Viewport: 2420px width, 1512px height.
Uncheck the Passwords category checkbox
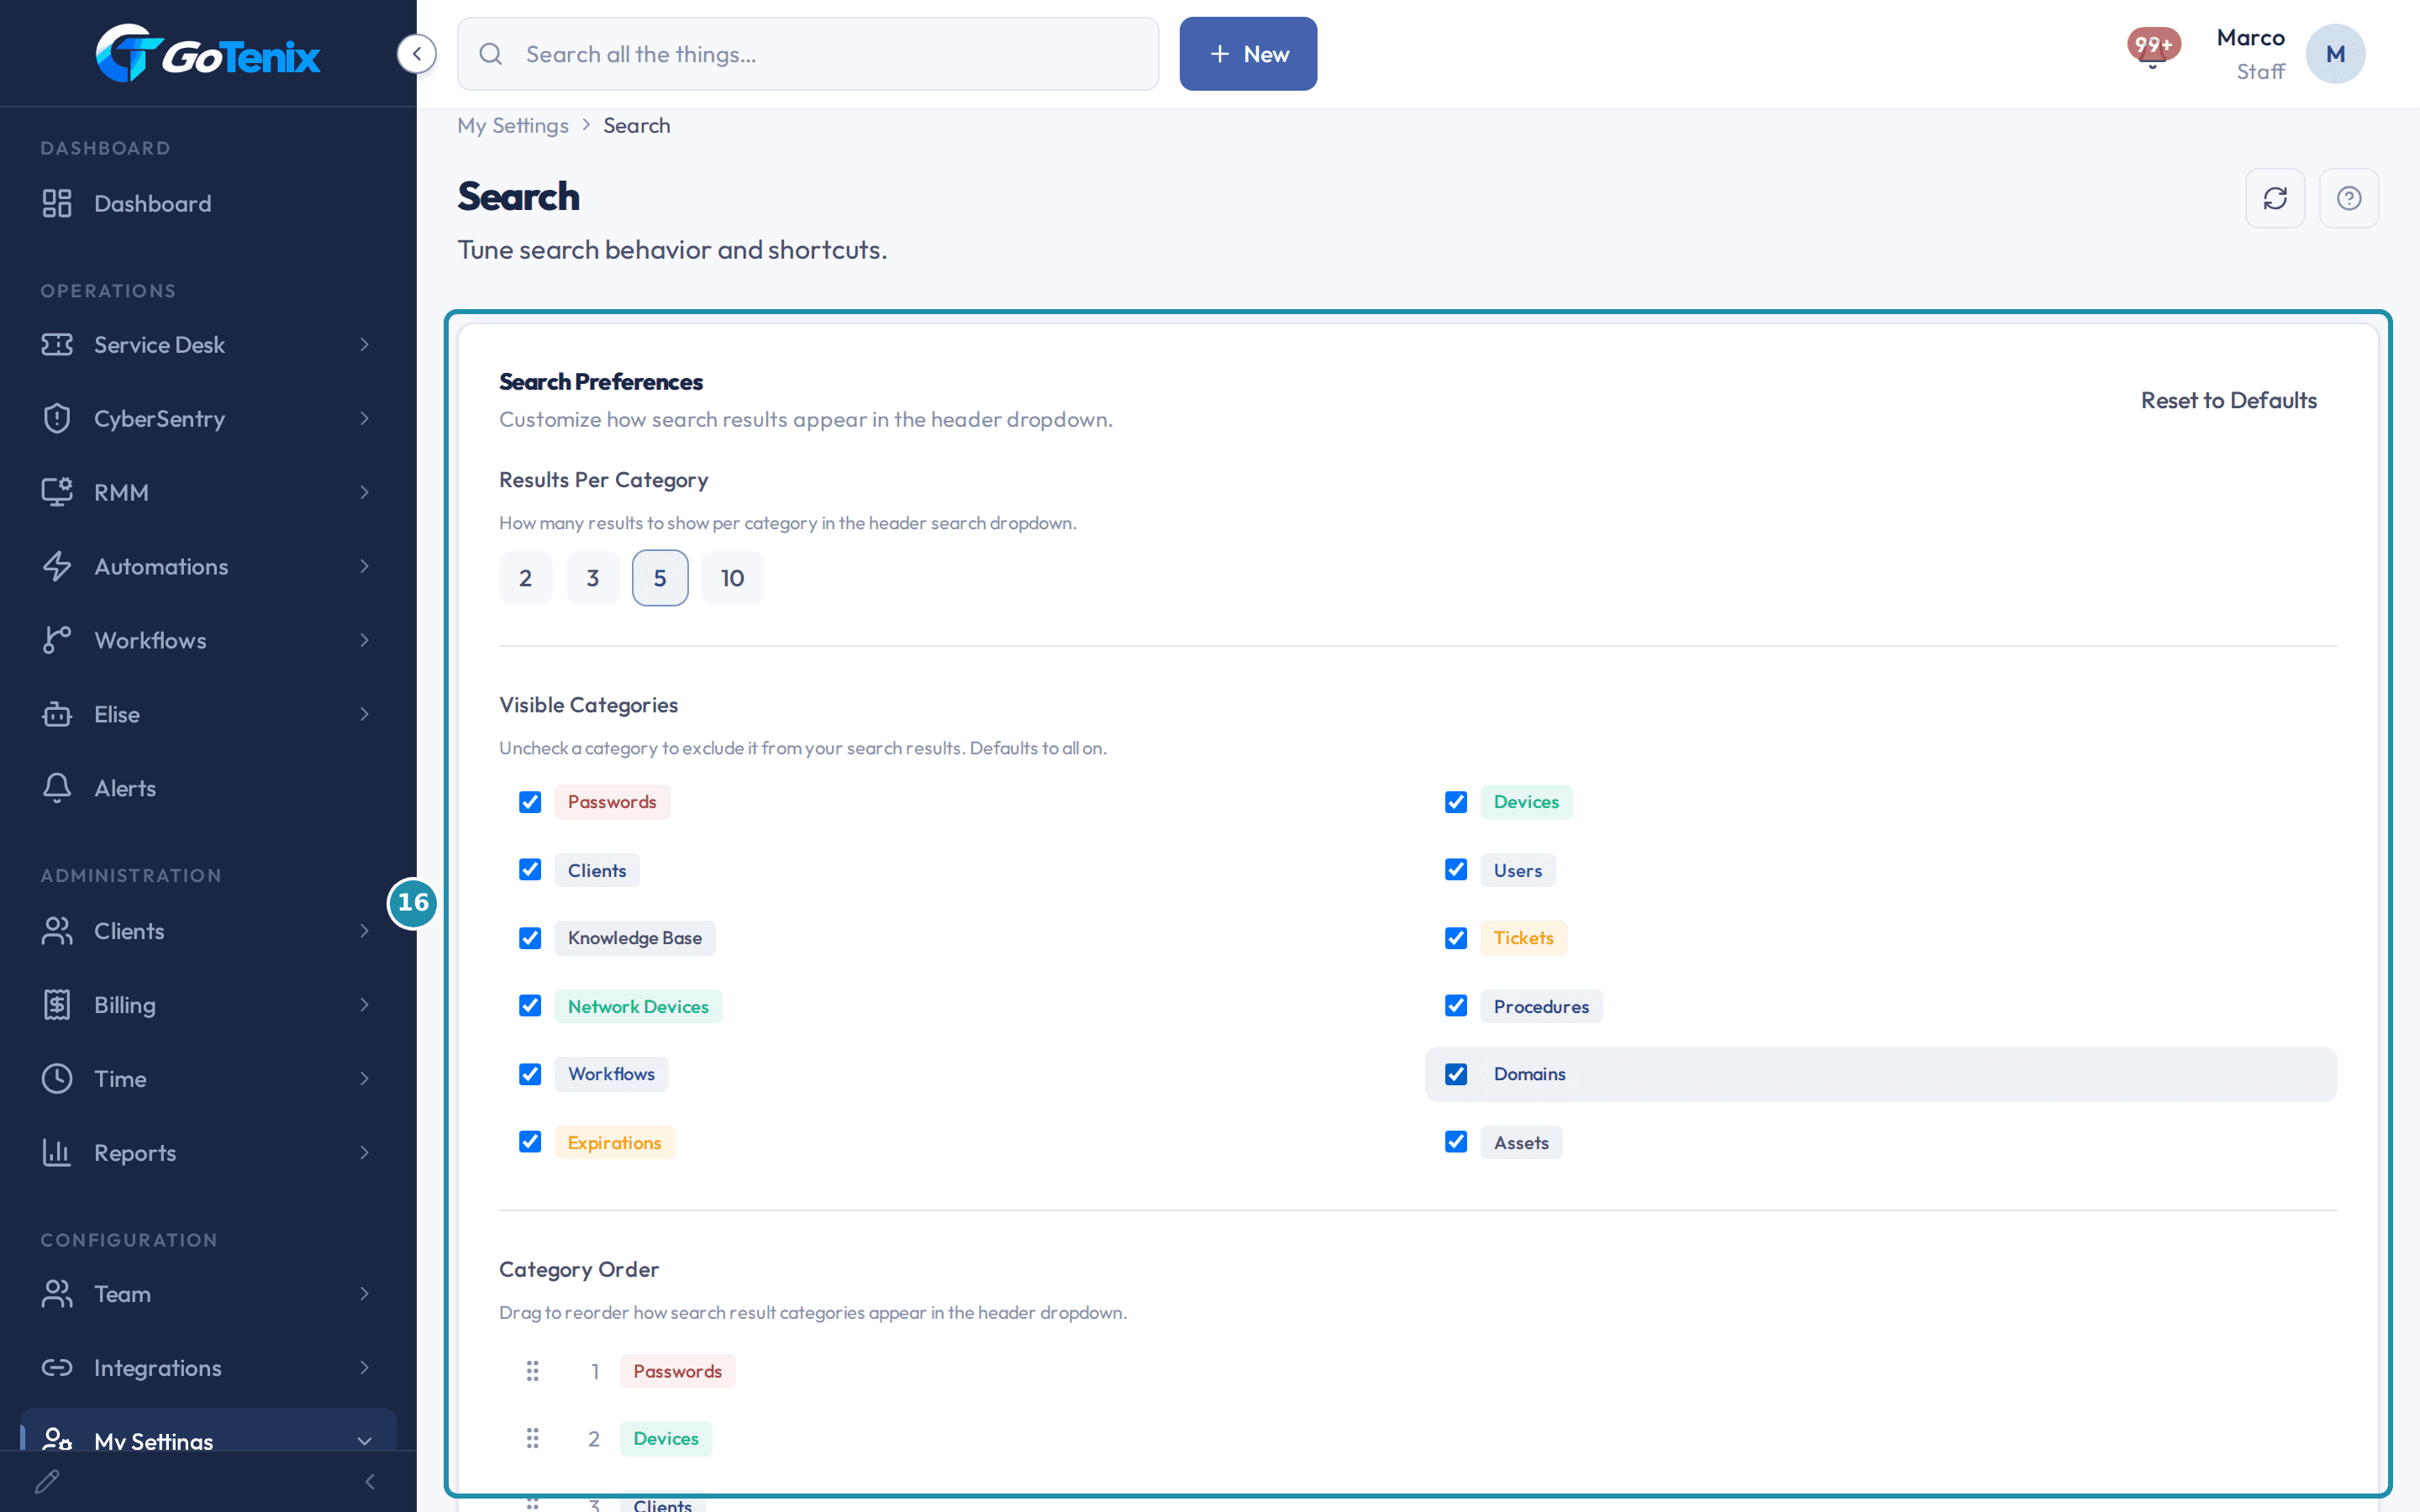530,802
